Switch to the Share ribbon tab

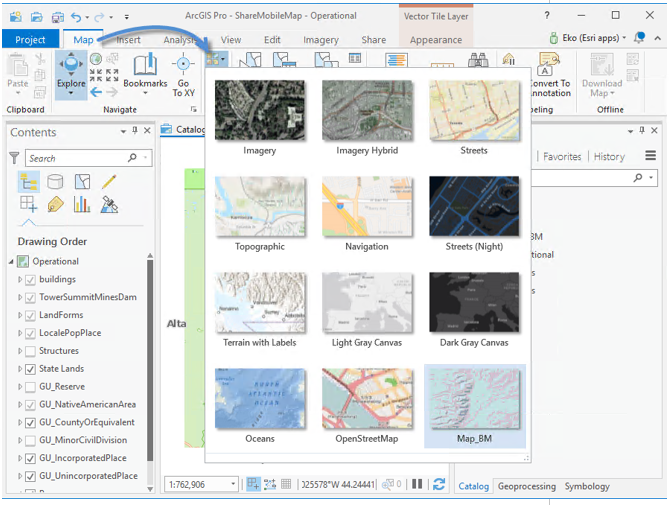click(374, 40)
